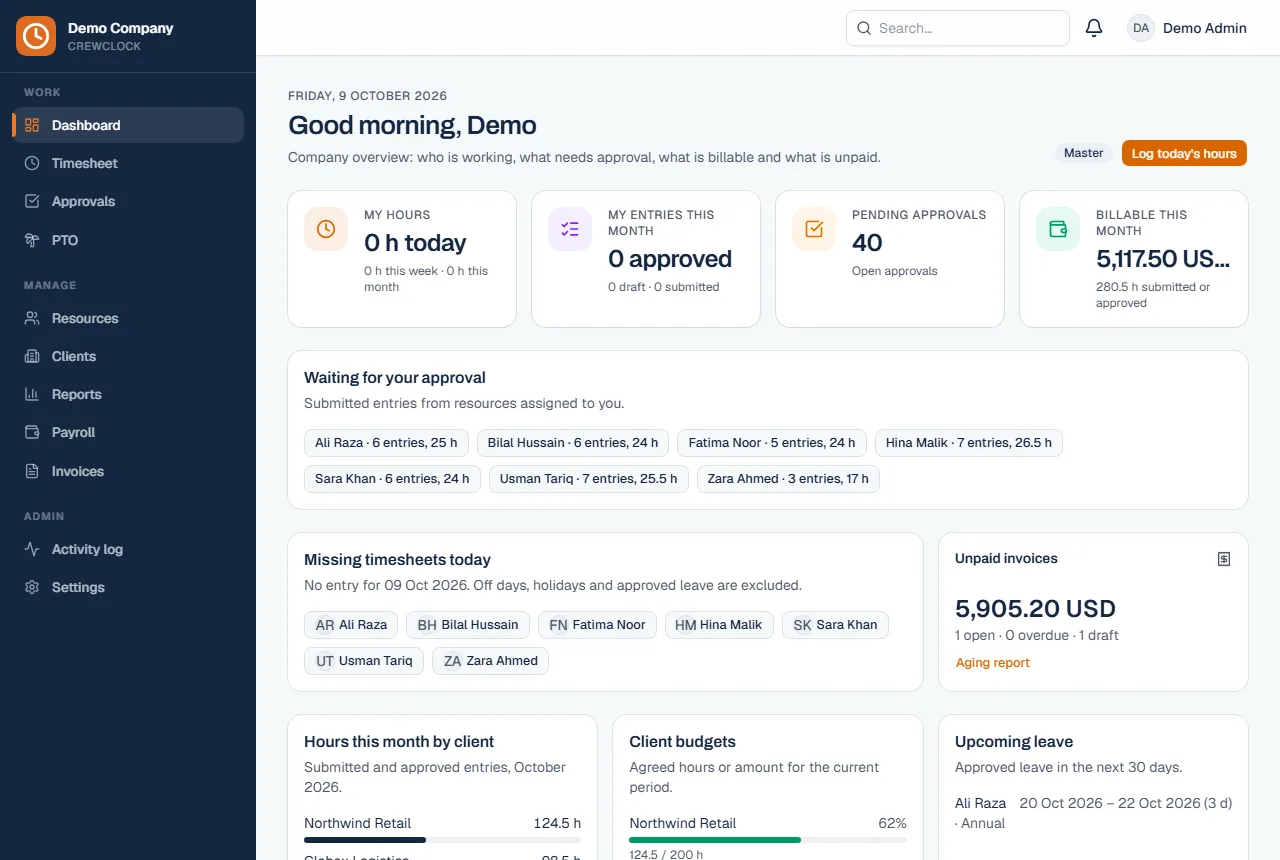
Task: Select Hina Malik missing timesheet chip
Action: tap(719, 625)
